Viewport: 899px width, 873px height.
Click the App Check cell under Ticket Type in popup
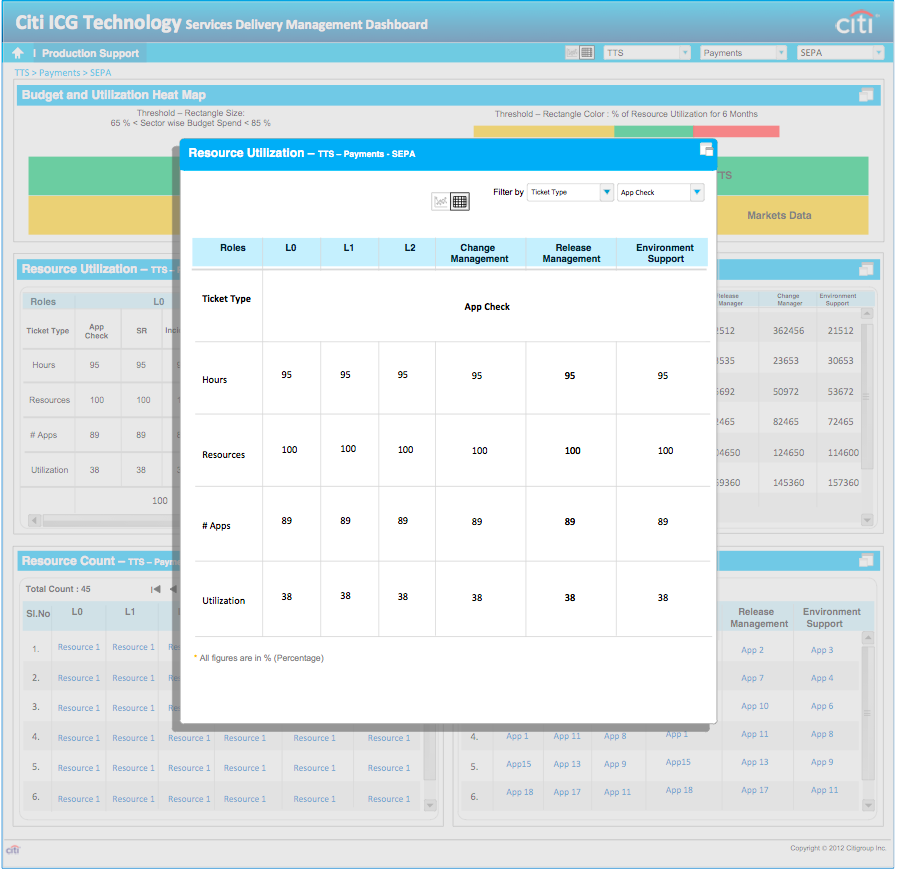(487, 307)
